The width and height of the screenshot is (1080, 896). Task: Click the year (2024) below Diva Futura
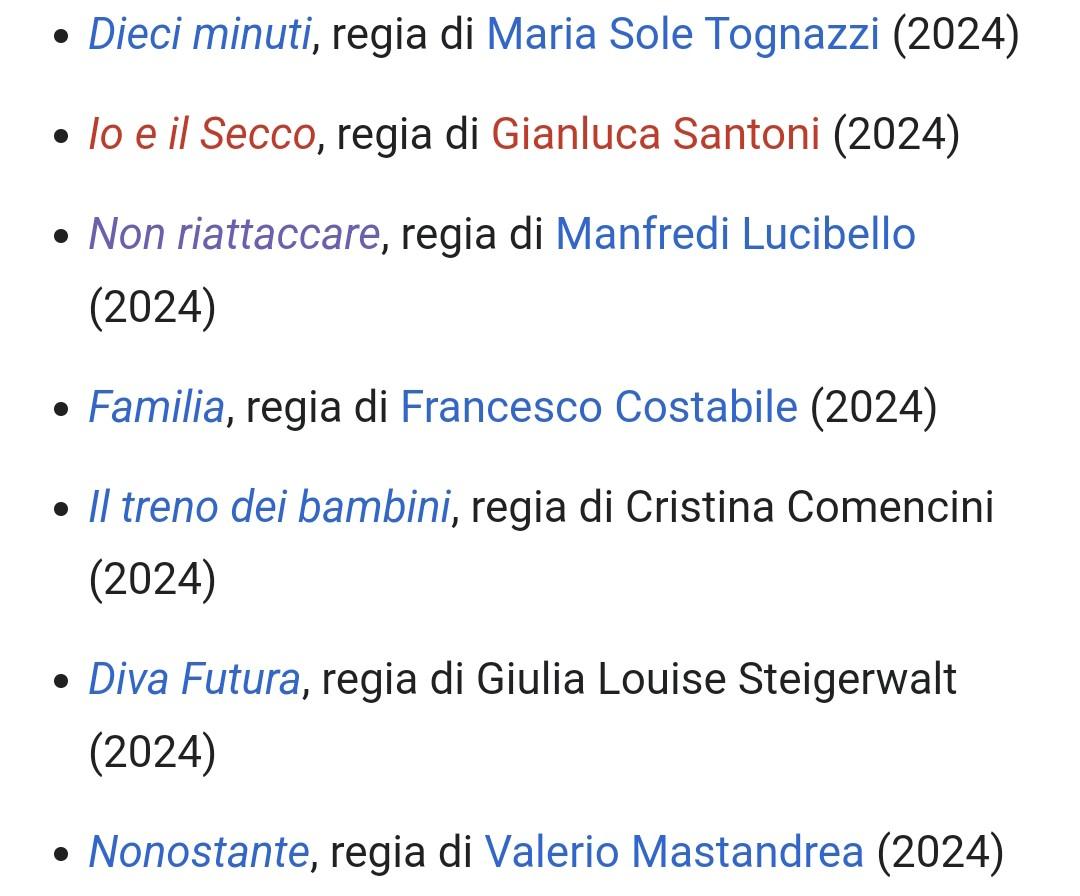click(x=152, y=751)
